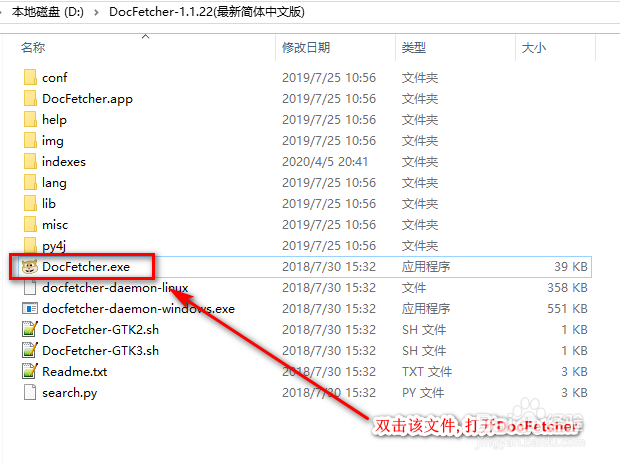The height and width of the screenshot is (464, 620).
Task: Select the search.py file name
Action: coord(69,393)
